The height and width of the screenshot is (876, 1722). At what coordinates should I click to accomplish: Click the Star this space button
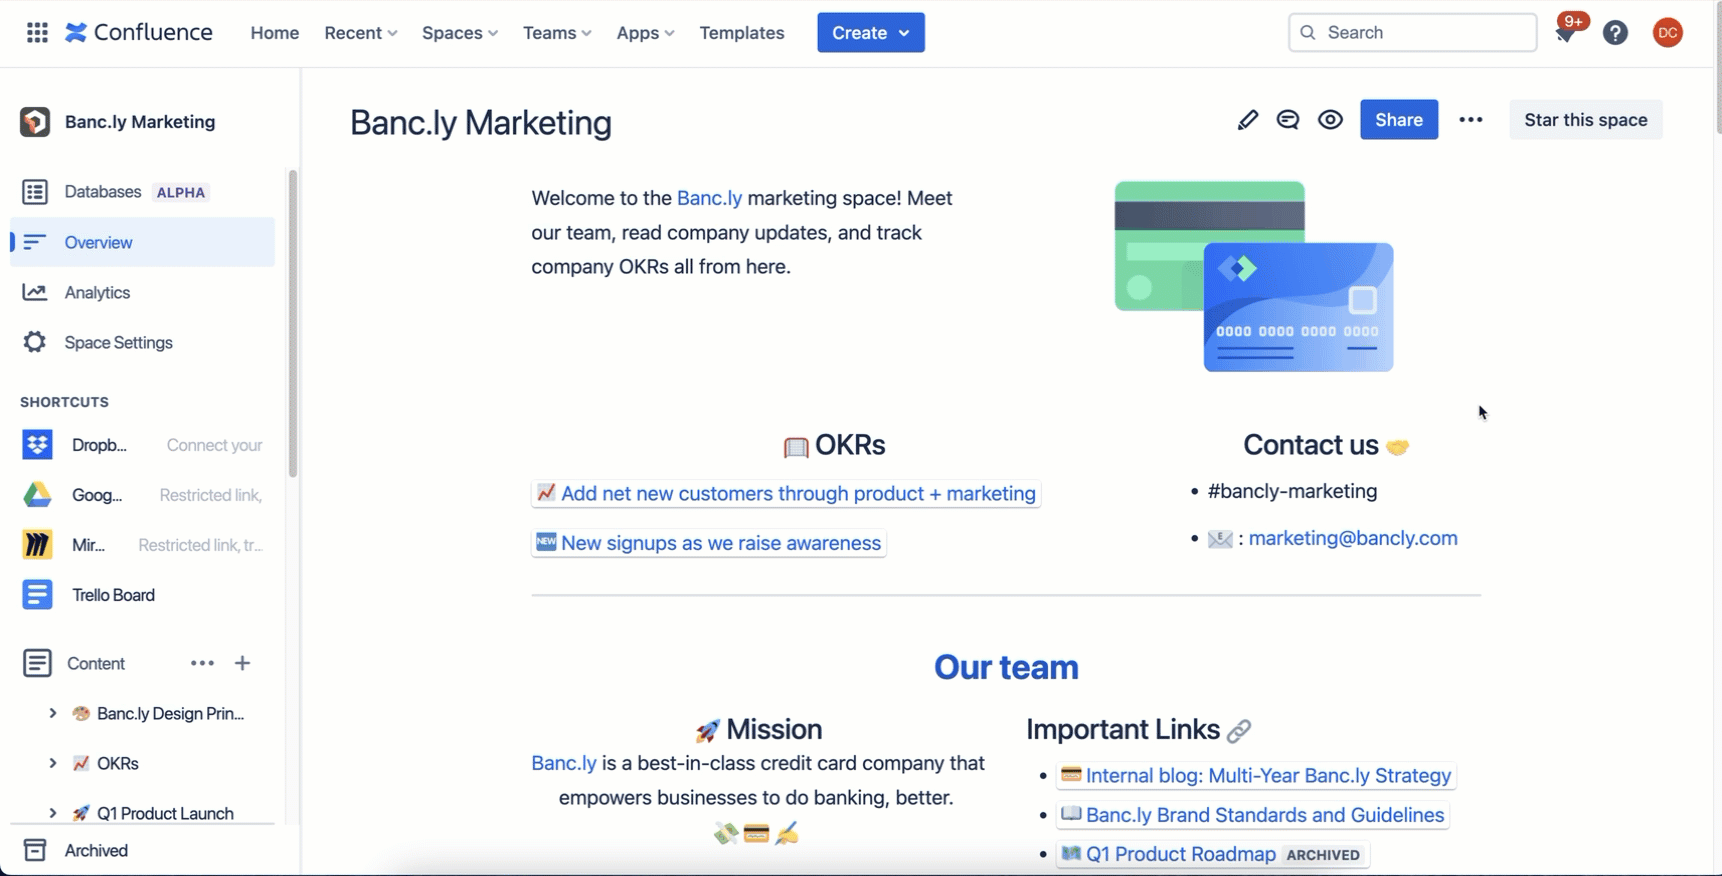click(1586, 120)
